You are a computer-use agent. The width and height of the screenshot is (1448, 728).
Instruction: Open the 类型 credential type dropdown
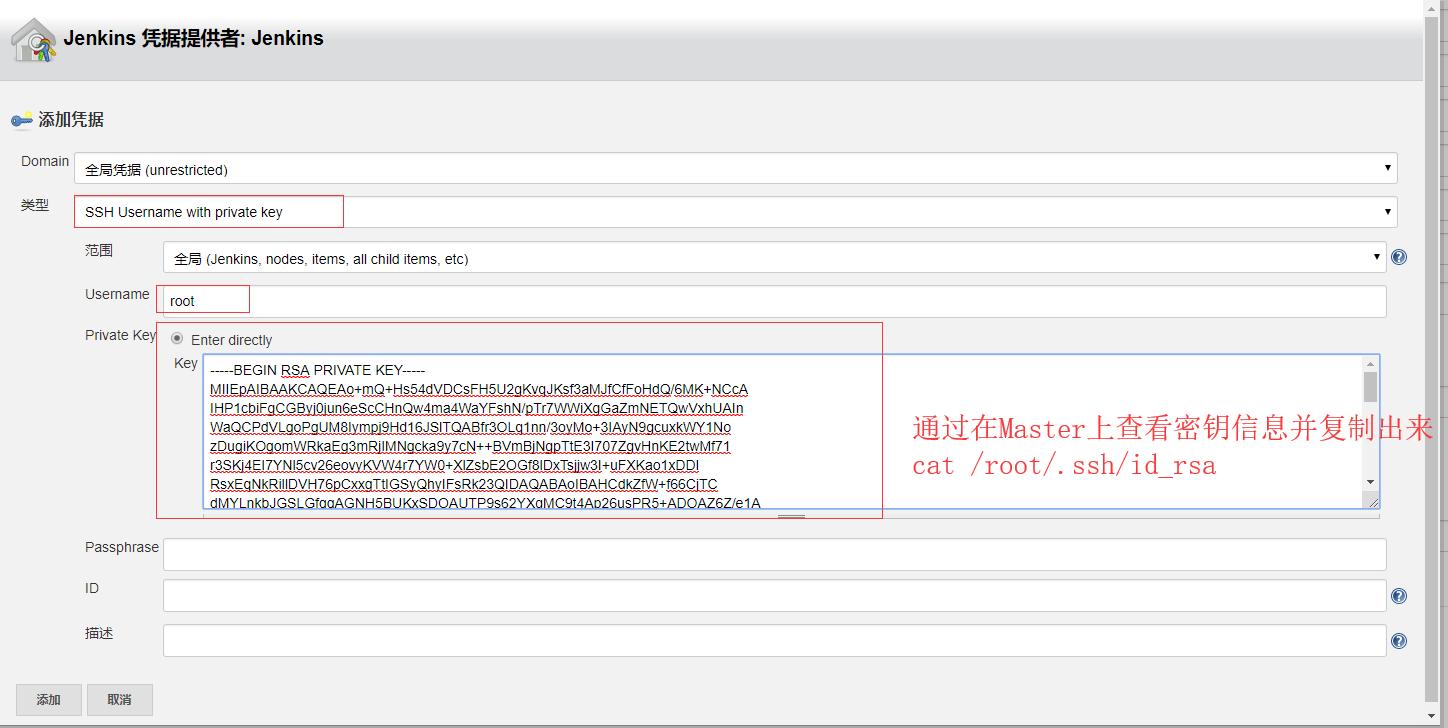pyautogui.click(x=735, y=212)
